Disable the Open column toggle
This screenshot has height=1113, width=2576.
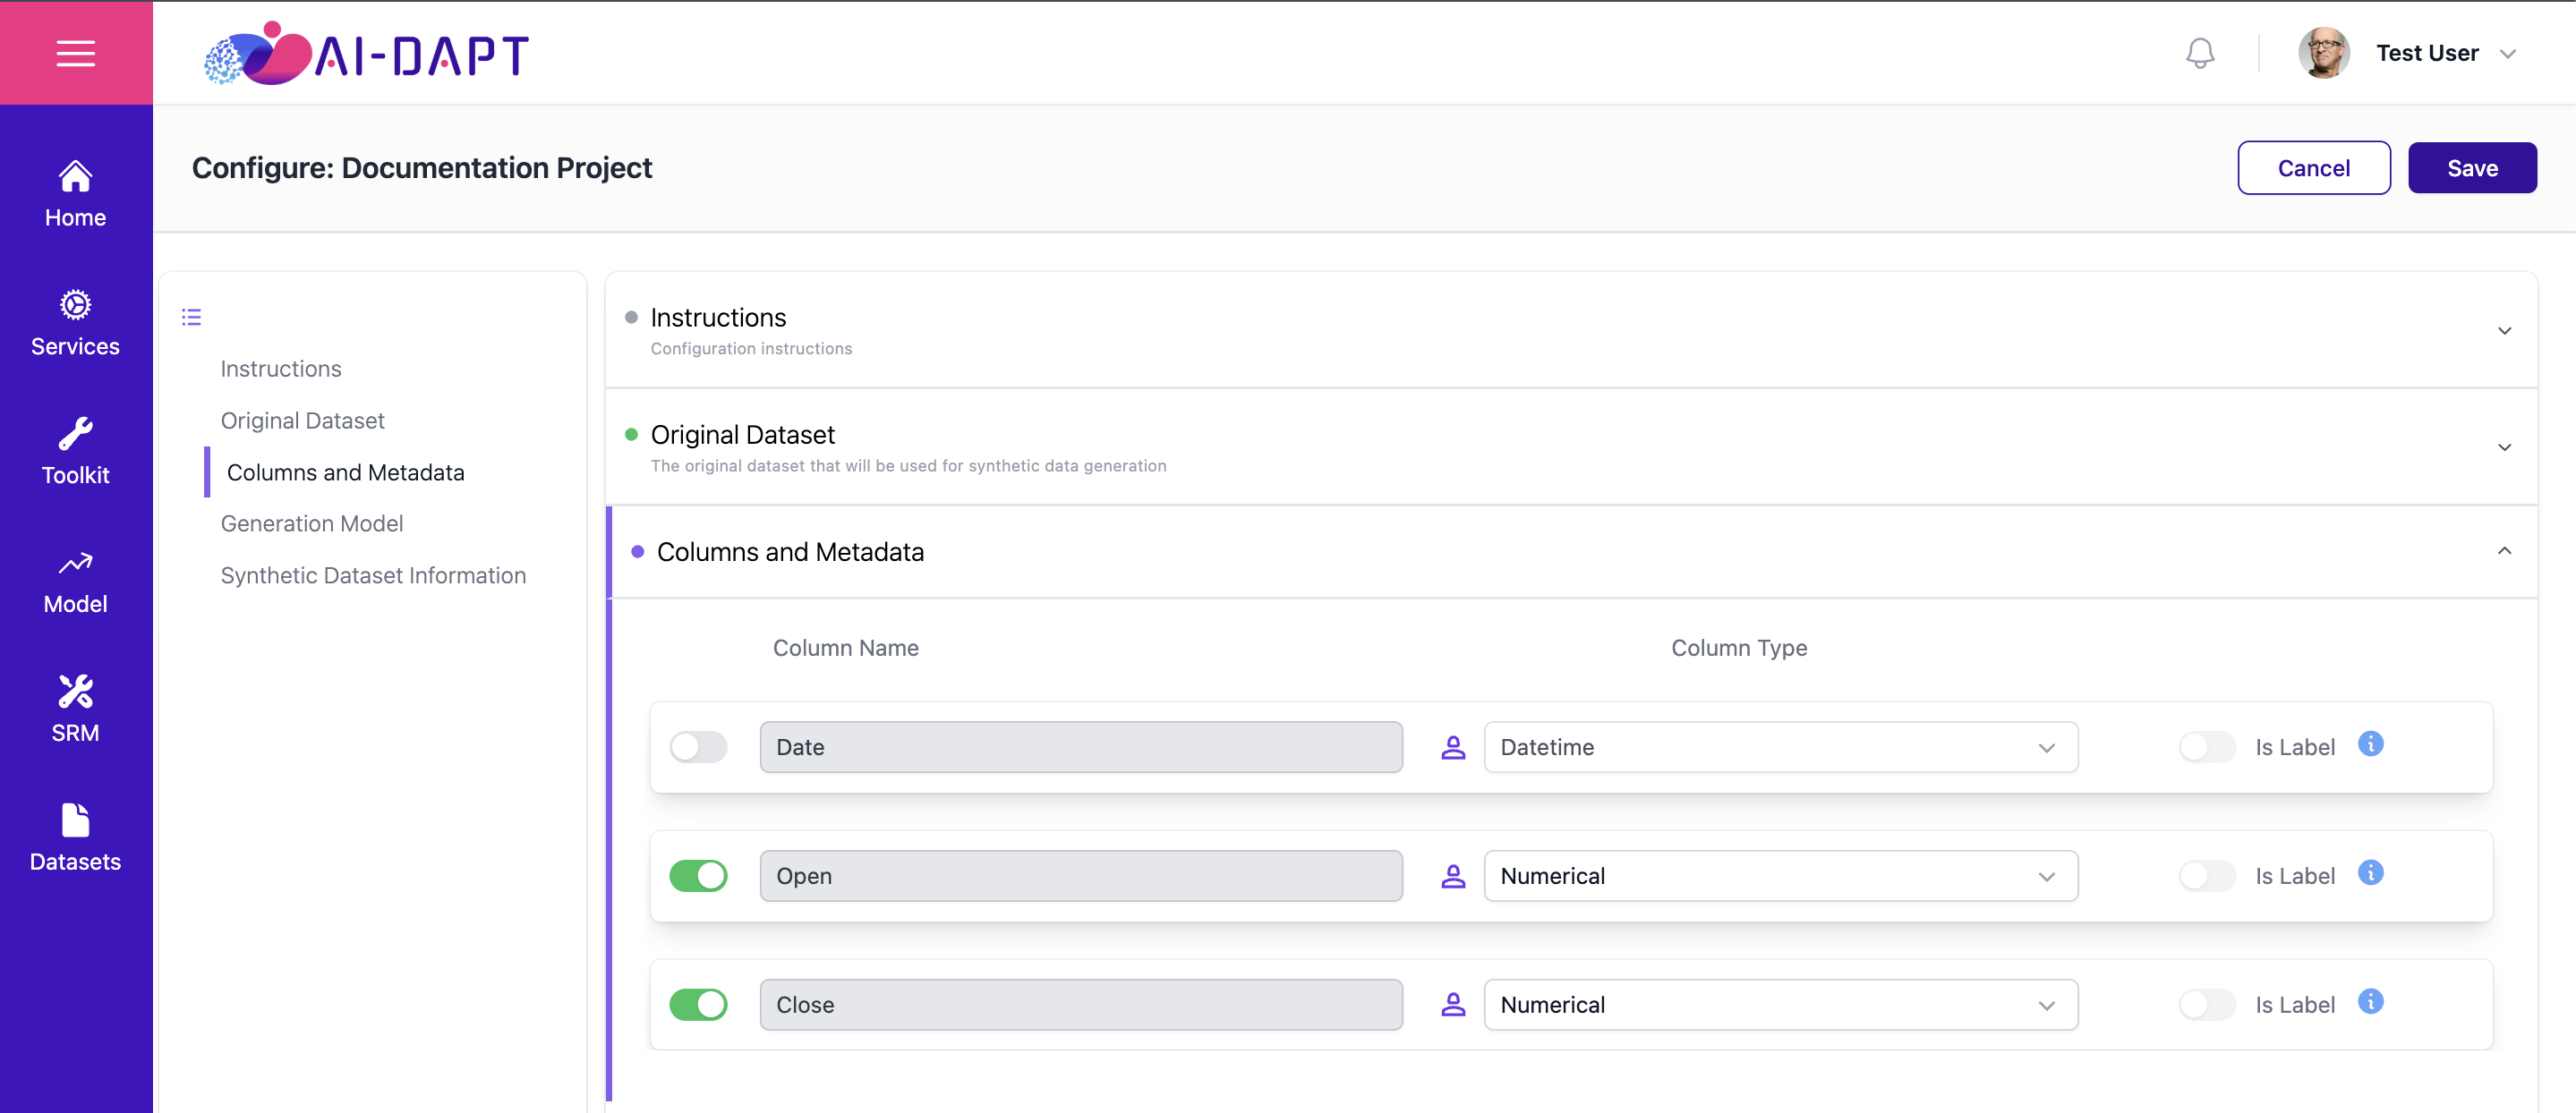point(698,876)
